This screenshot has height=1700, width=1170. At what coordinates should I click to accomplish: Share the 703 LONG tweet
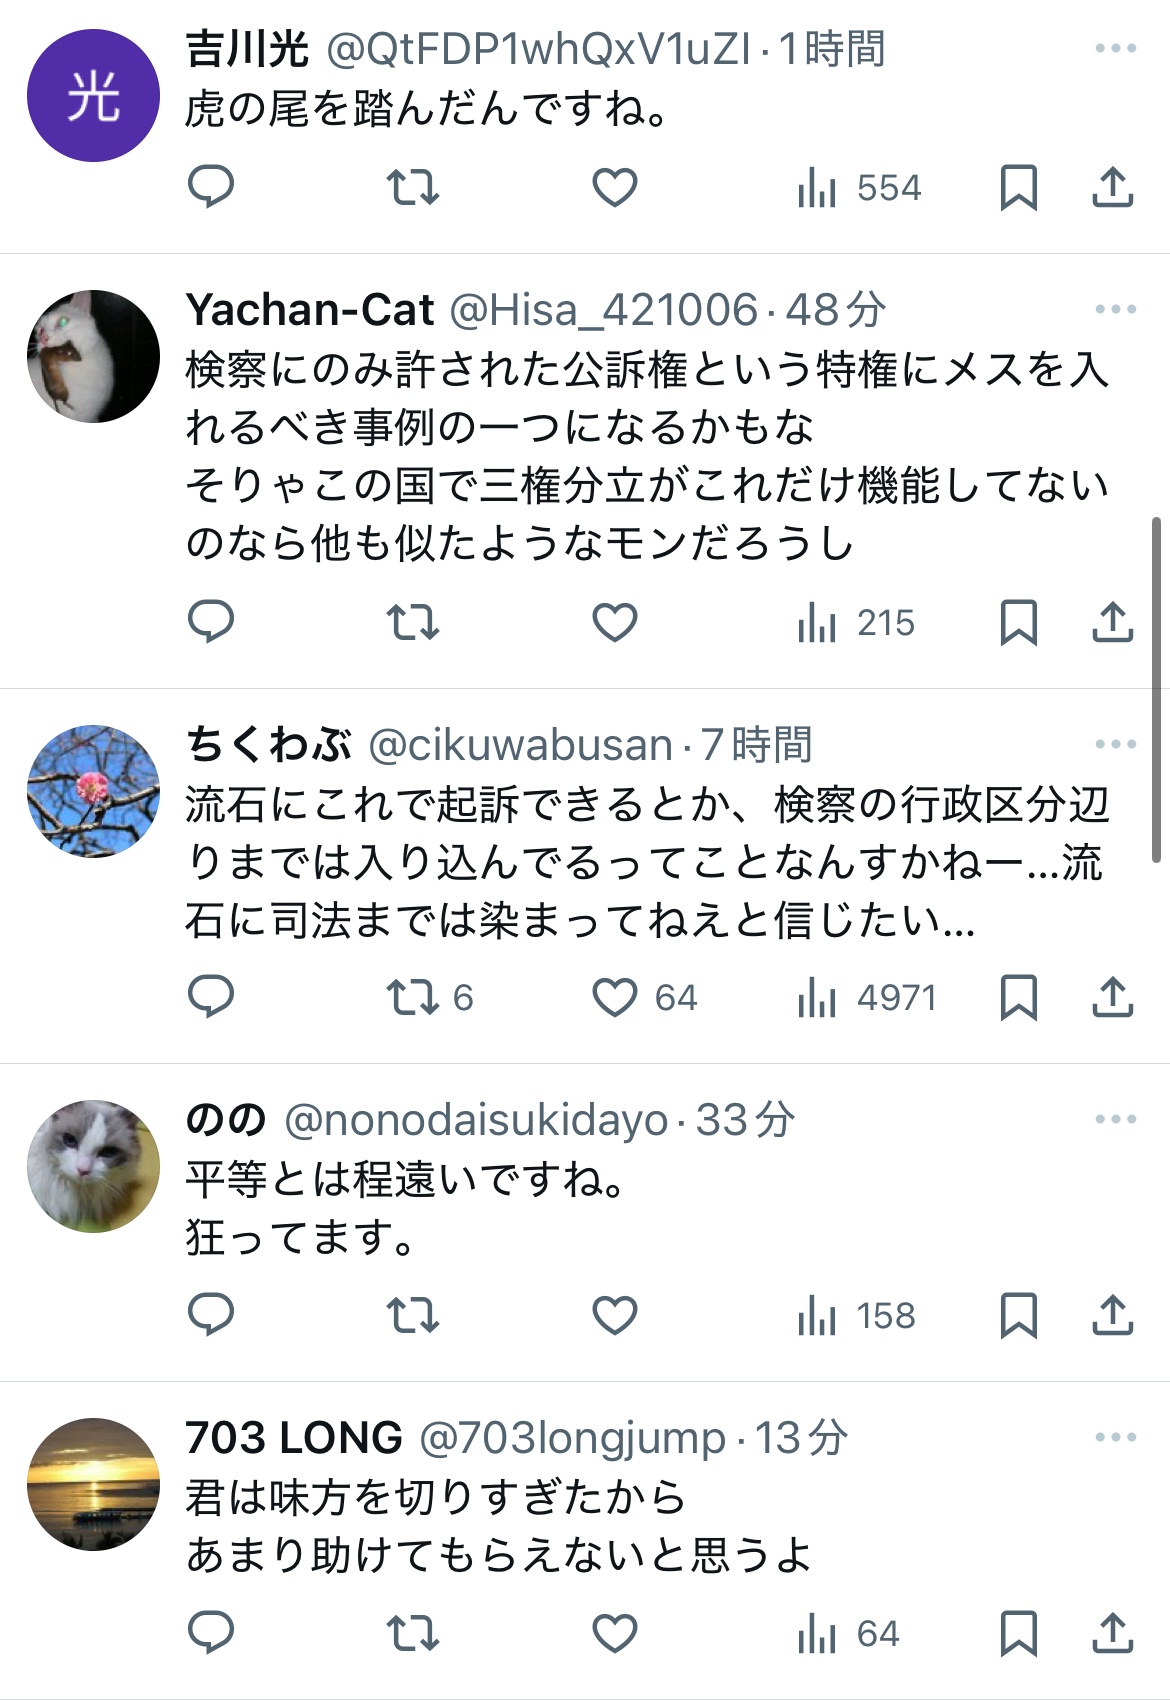(x=1112, y=1633)
